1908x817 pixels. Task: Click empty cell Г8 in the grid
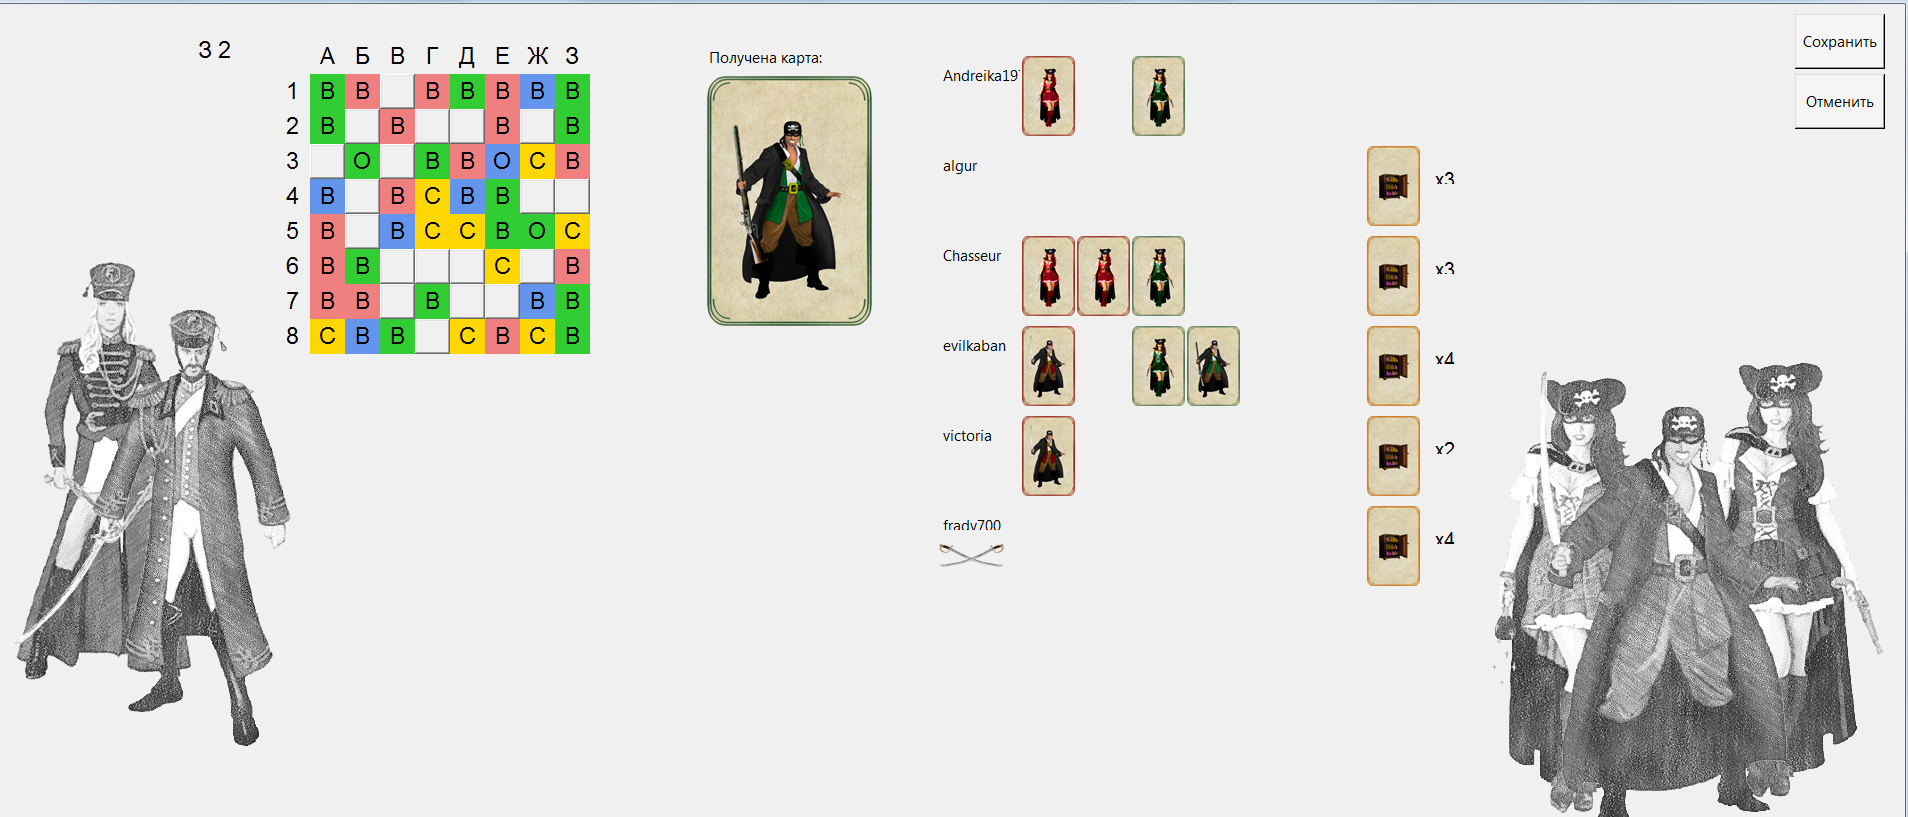(x=432, y=336)
